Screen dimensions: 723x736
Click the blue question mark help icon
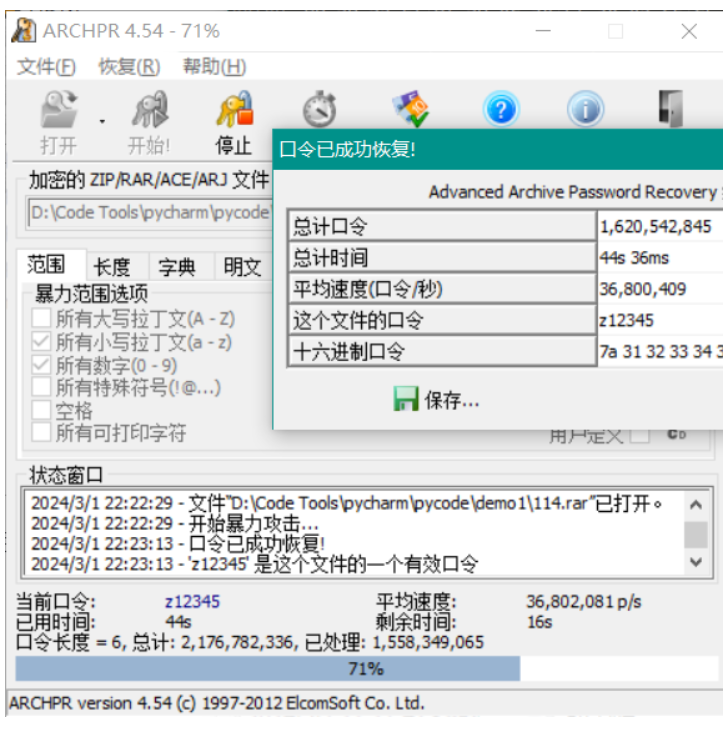pyautogui.click(x=500, y=110)
